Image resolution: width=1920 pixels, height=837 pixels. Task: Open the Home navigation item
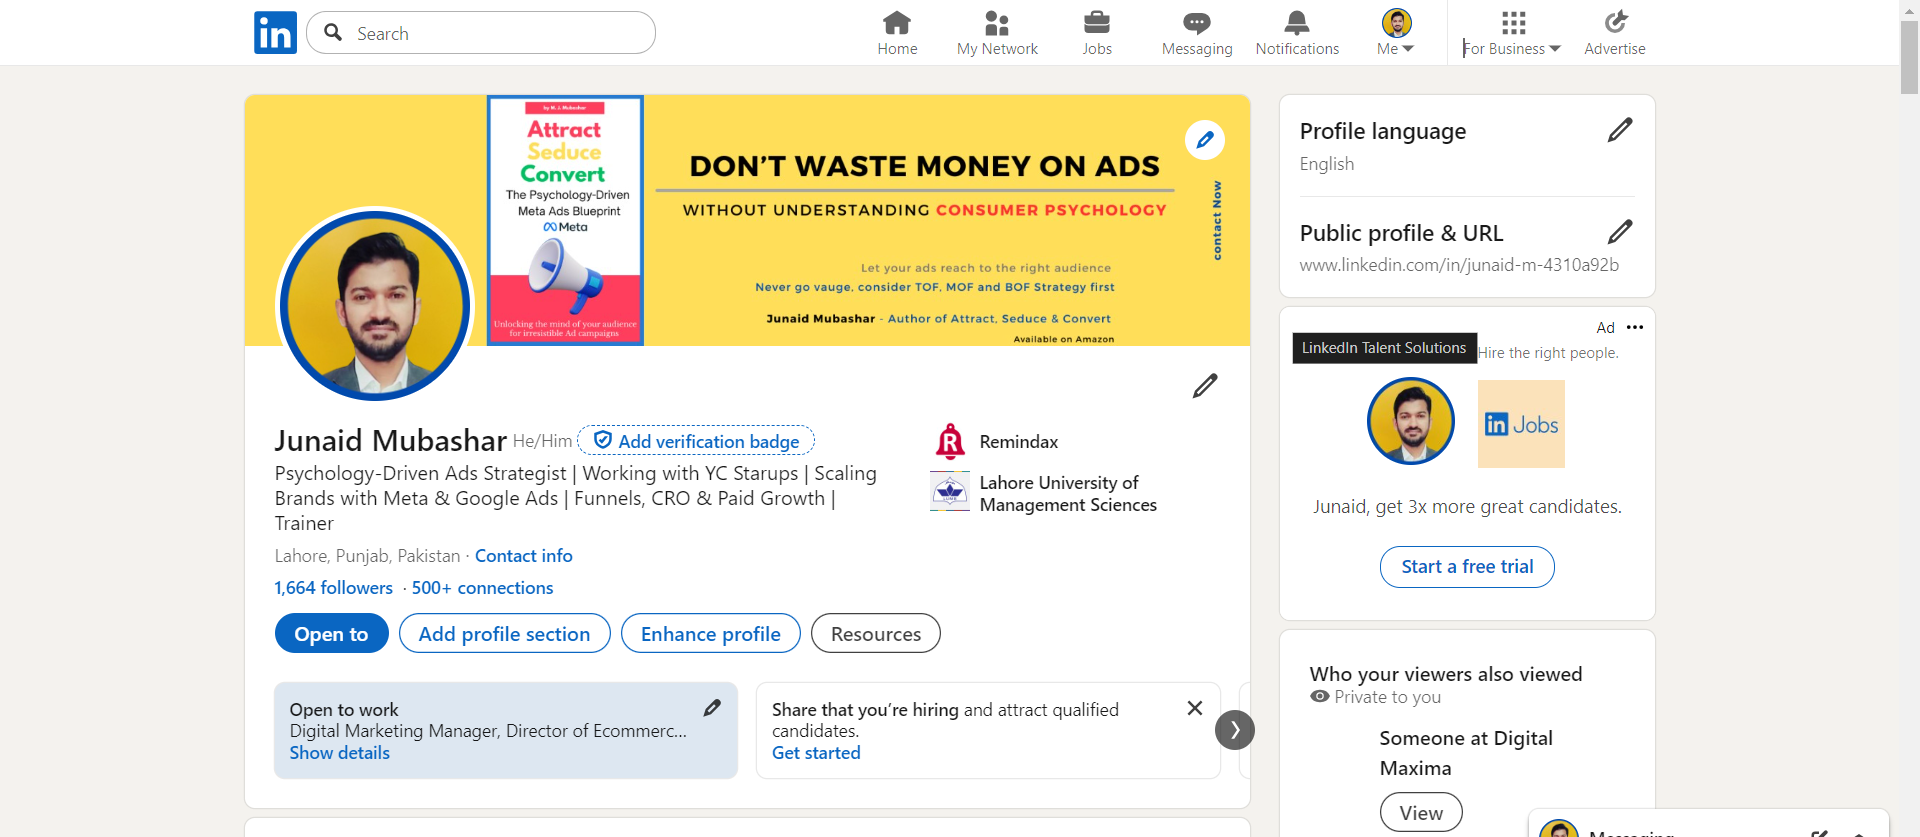coord(897,33)
